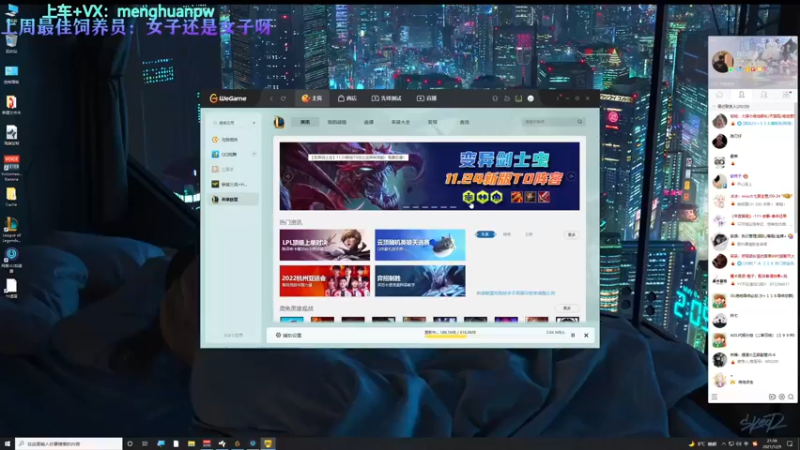Open the League of Legends desktop shortcut

pyautogui.click(x=11, y=229)
